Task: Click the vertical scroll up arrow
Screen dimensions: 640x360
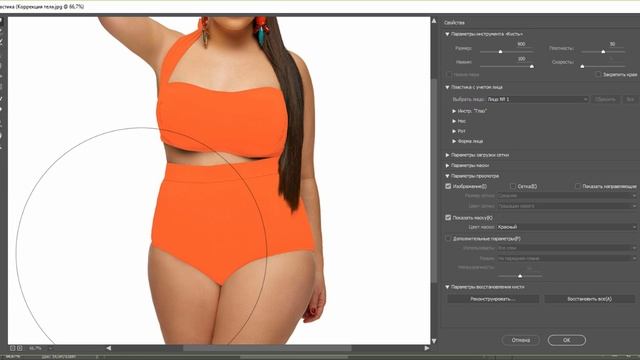Action: (x=434, y=21)
